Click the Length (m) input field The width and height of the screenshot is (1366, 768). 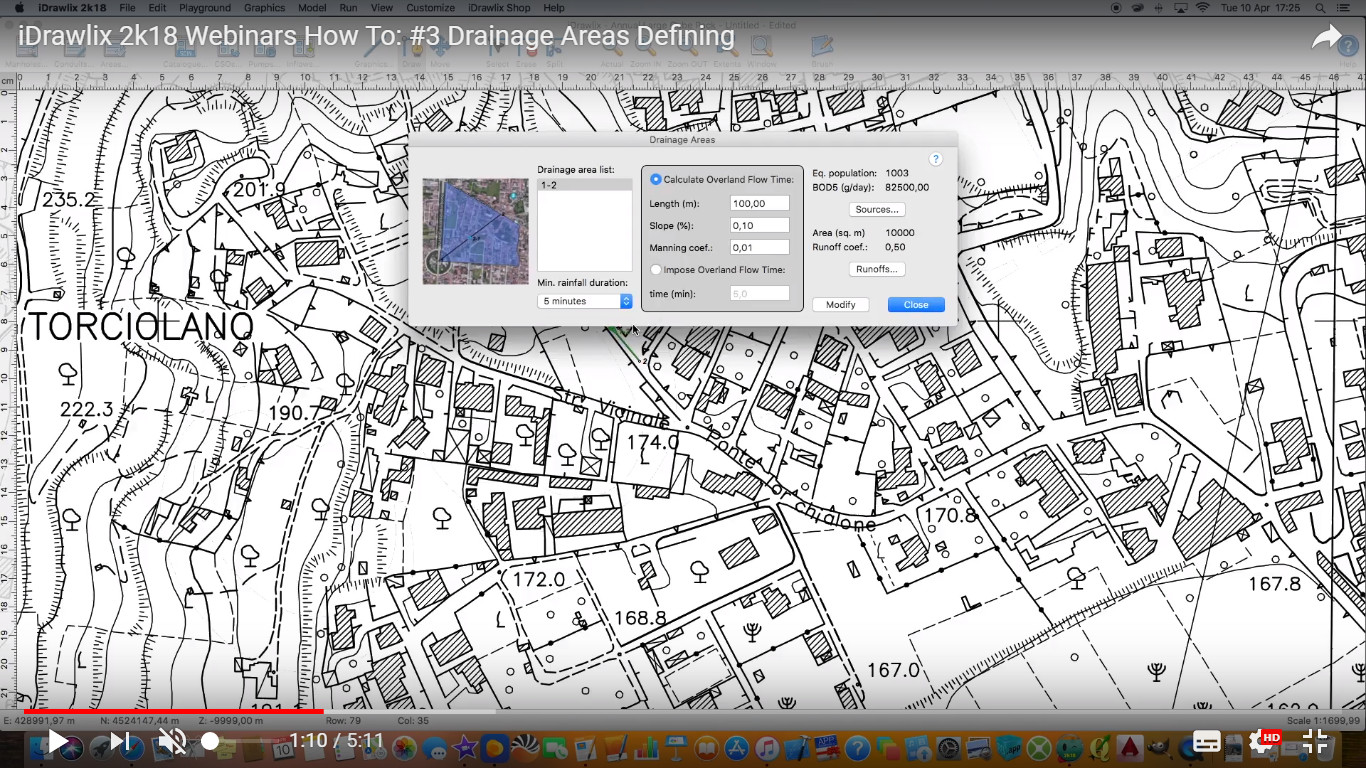tap(760, 203)
